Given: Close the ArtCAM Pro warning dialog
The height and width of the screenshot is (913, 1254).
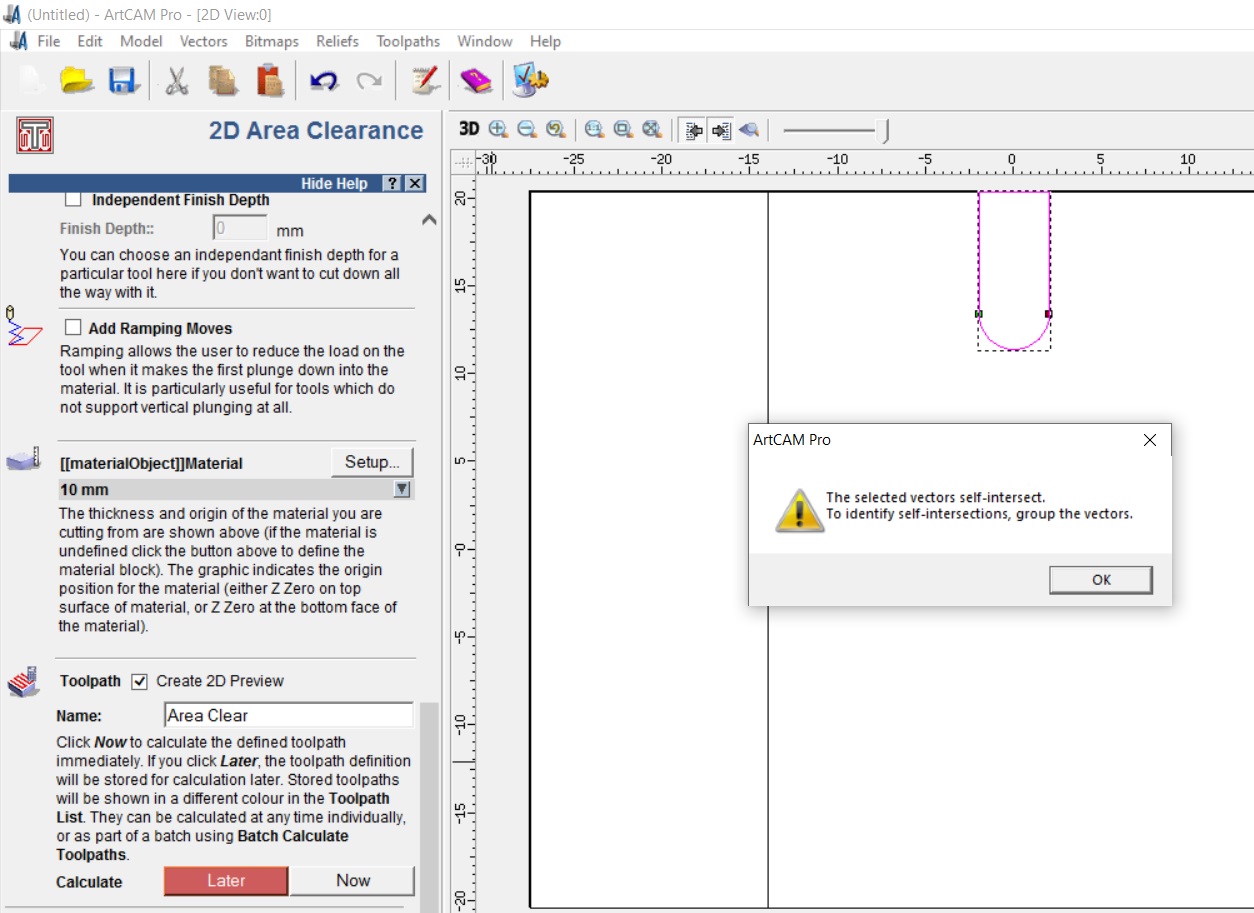Looking at the screenshot, I should tap(1149, 440).
